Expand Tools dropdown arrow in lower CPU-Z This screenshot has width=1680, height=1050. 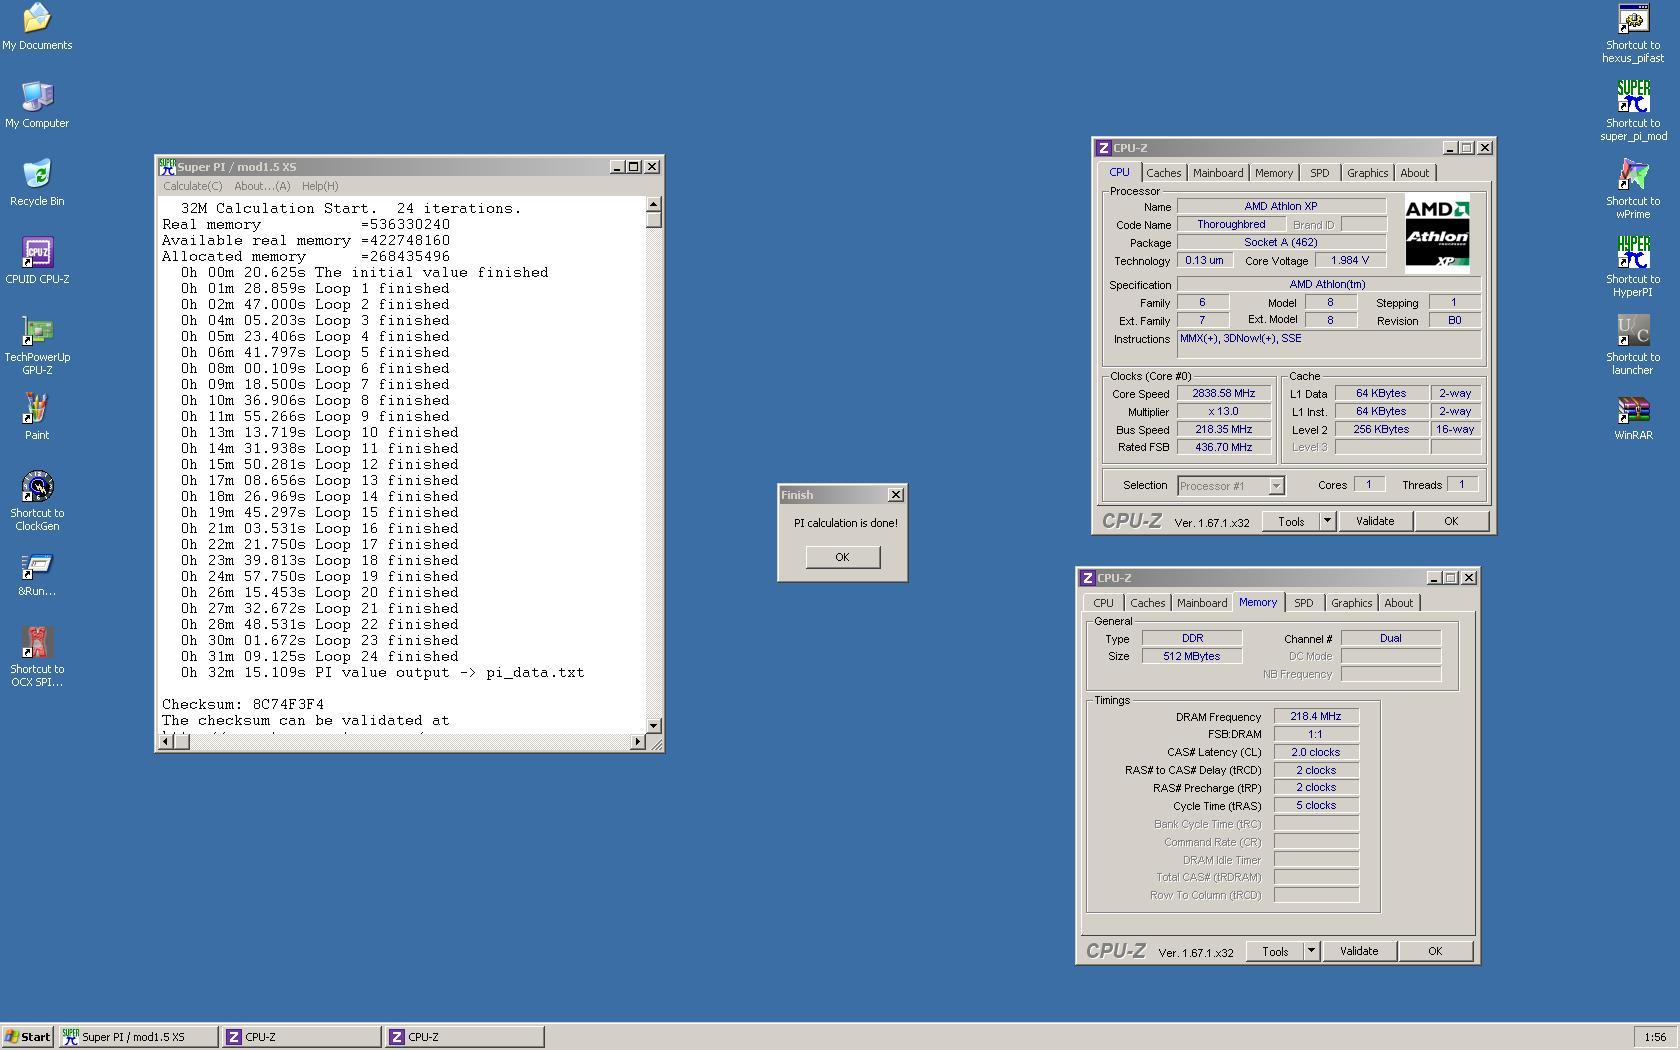1311,951
